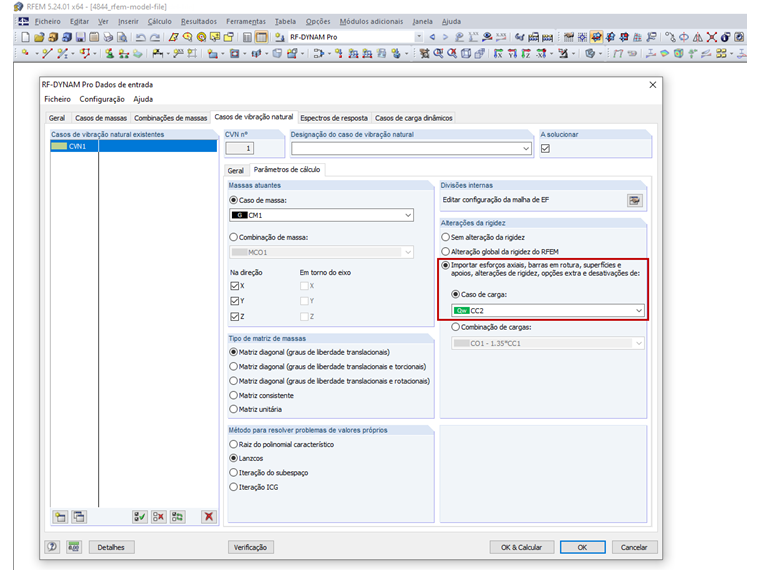
Task: Click the Detalhes button
Action: (x=111, y=547)
